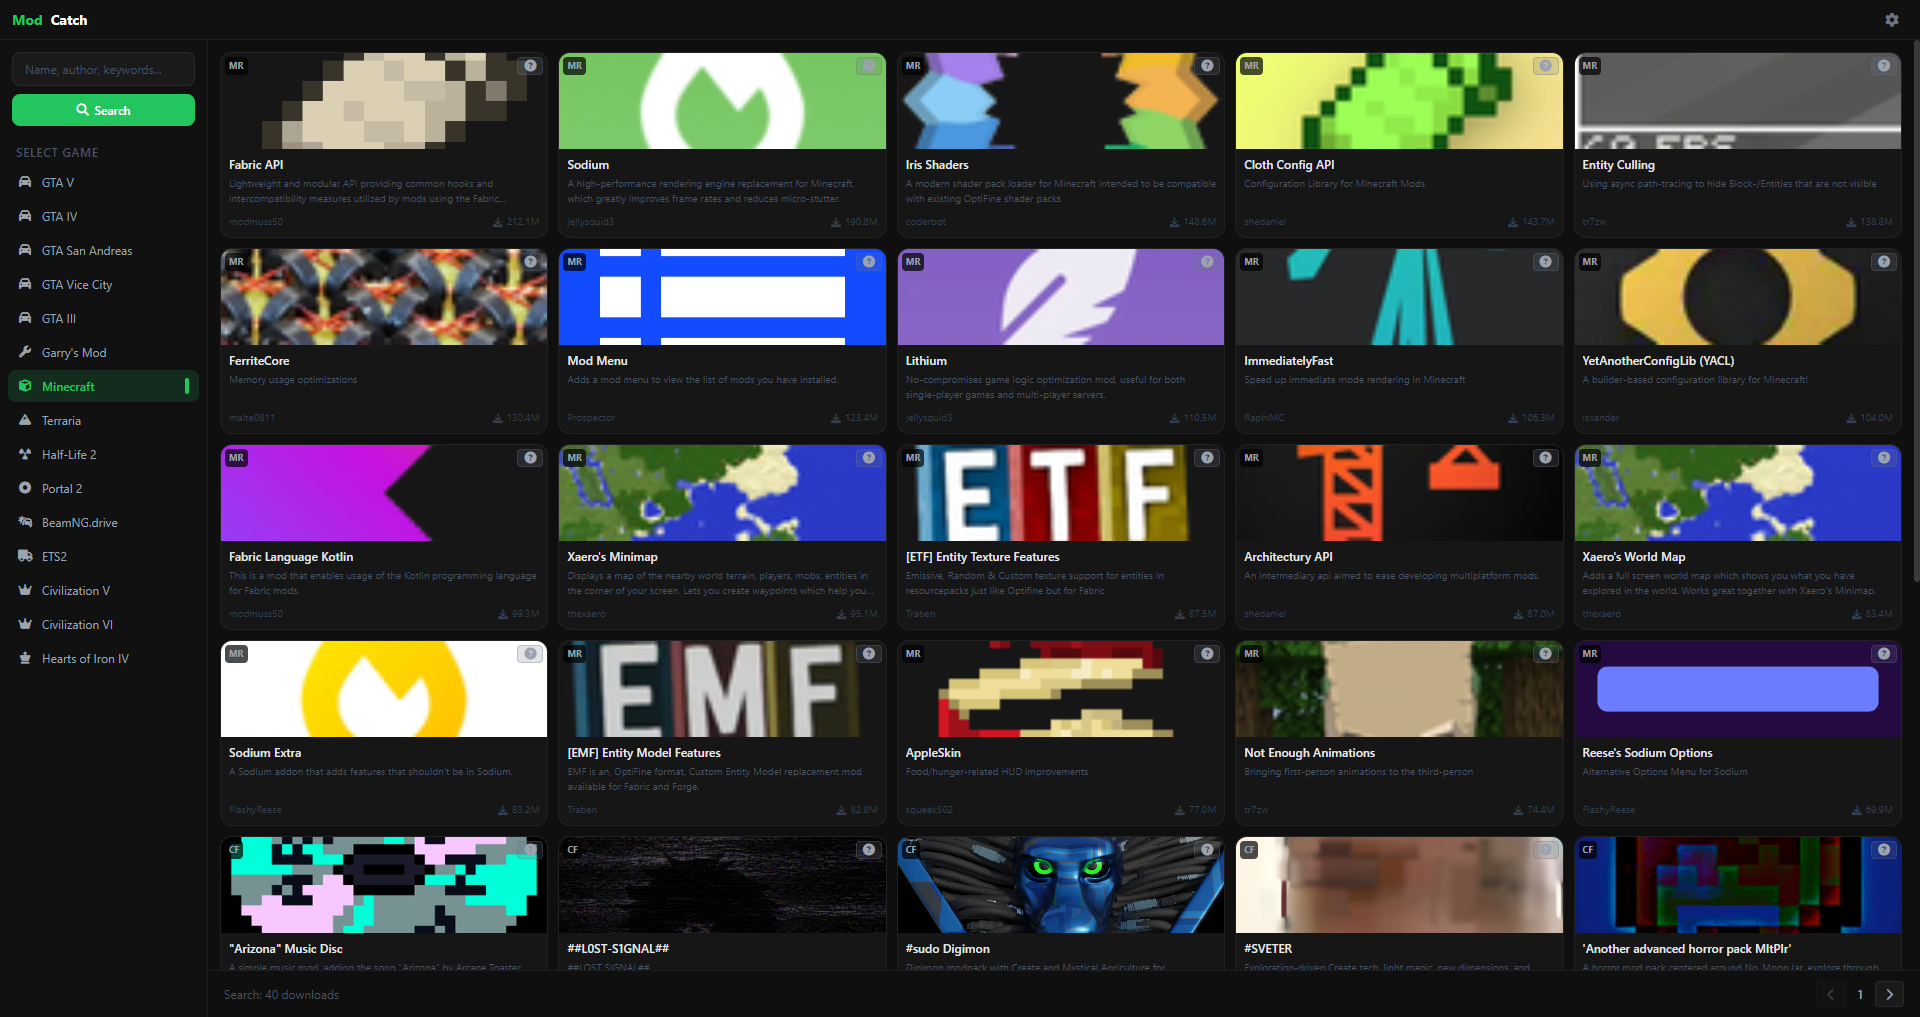Screen dimensions: 1920x1017
Task: Click the CF badge on #SVETER card
Action: point(1250,850)
